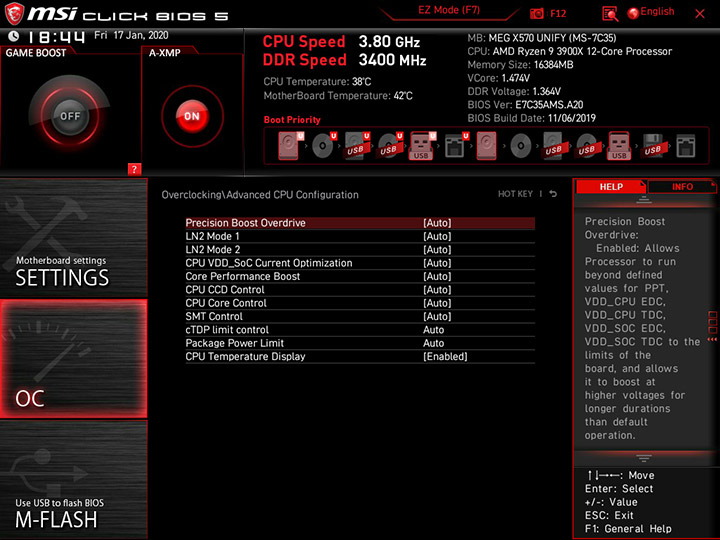720x540 pixels.
Task: Select the last network boot icon
Action: pyautogui.click(x=686, y=146)
